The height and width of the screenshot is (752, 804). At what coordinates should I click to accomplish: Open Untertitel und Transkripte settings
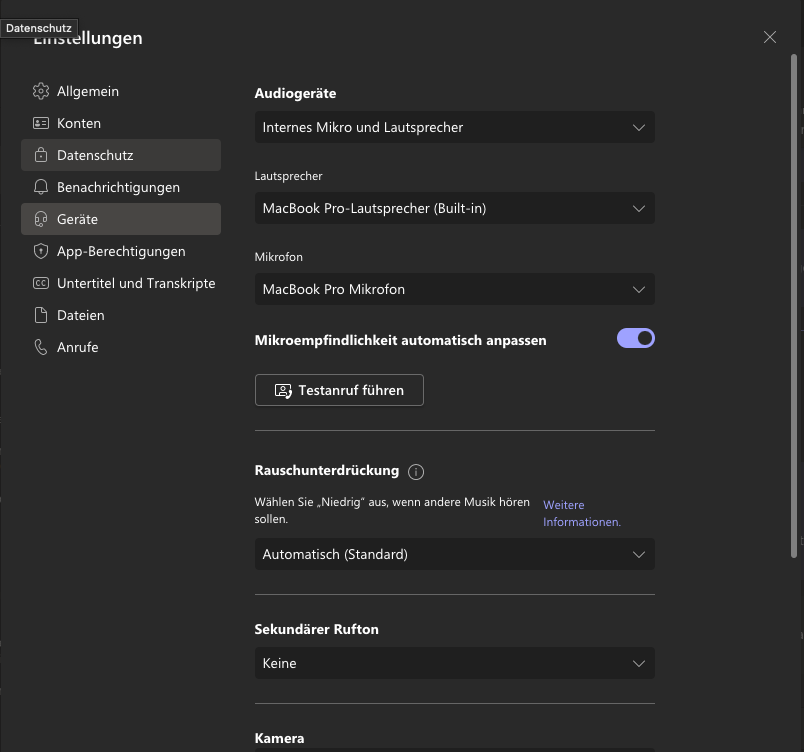[x=136, y=283]
